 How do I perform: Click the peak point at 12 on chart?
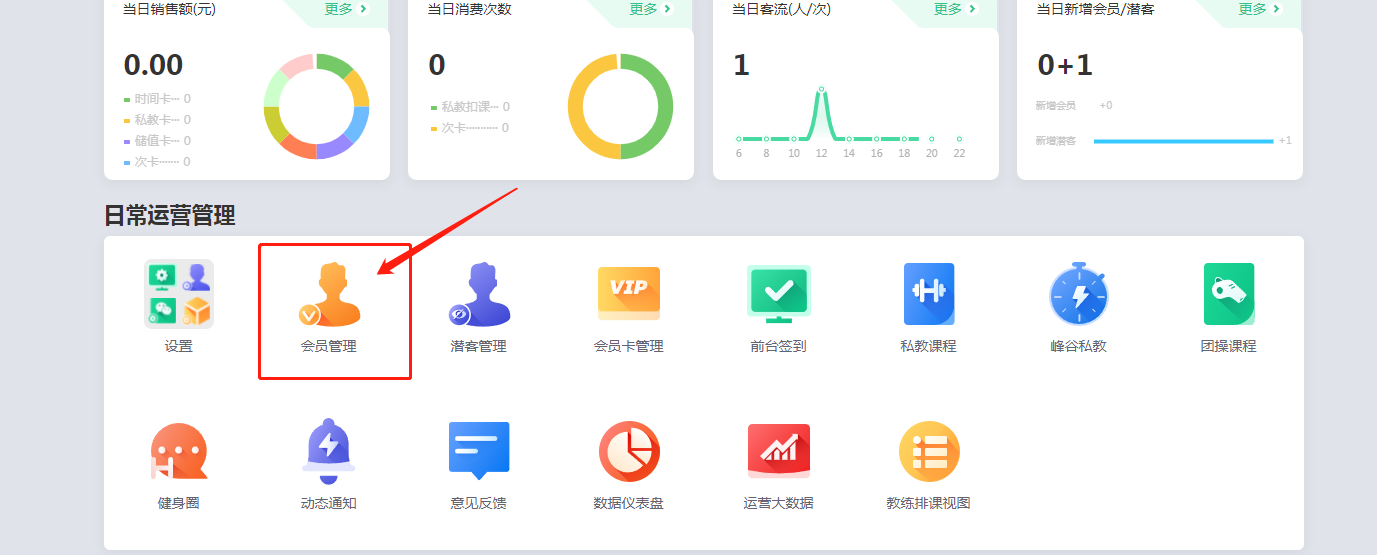click(821, 90)
